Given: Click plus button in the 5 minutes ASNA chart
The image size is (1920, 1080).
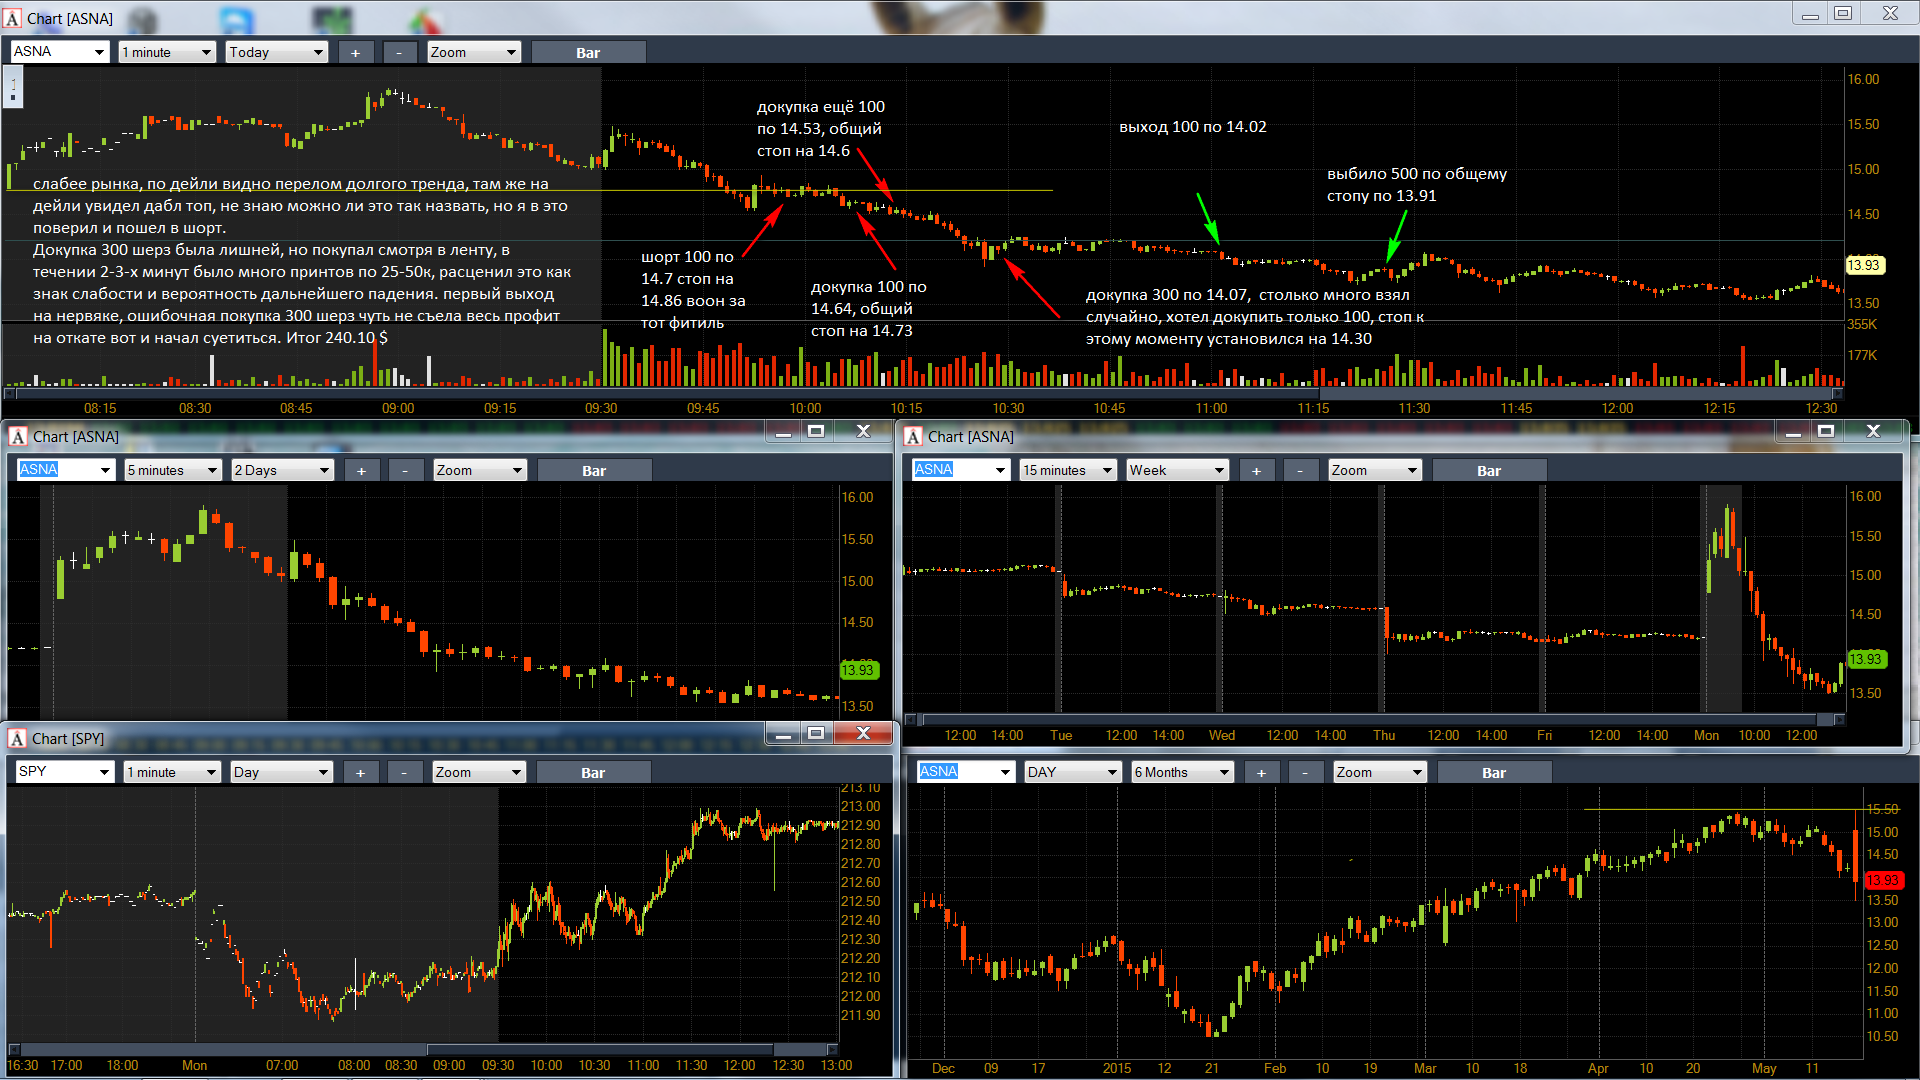Looking at the screenshot, I should (361, 470).
